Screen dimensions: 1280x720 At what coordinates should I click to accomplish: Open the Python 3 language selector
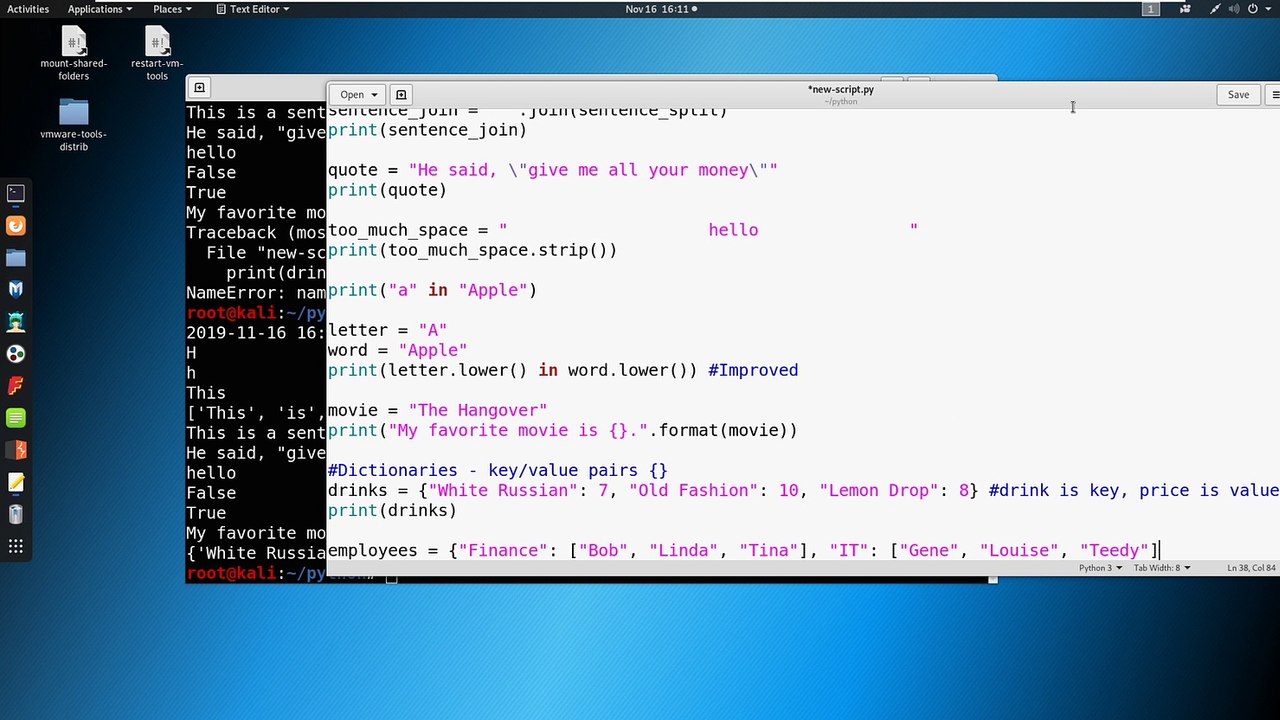(x=1100, y=568)
